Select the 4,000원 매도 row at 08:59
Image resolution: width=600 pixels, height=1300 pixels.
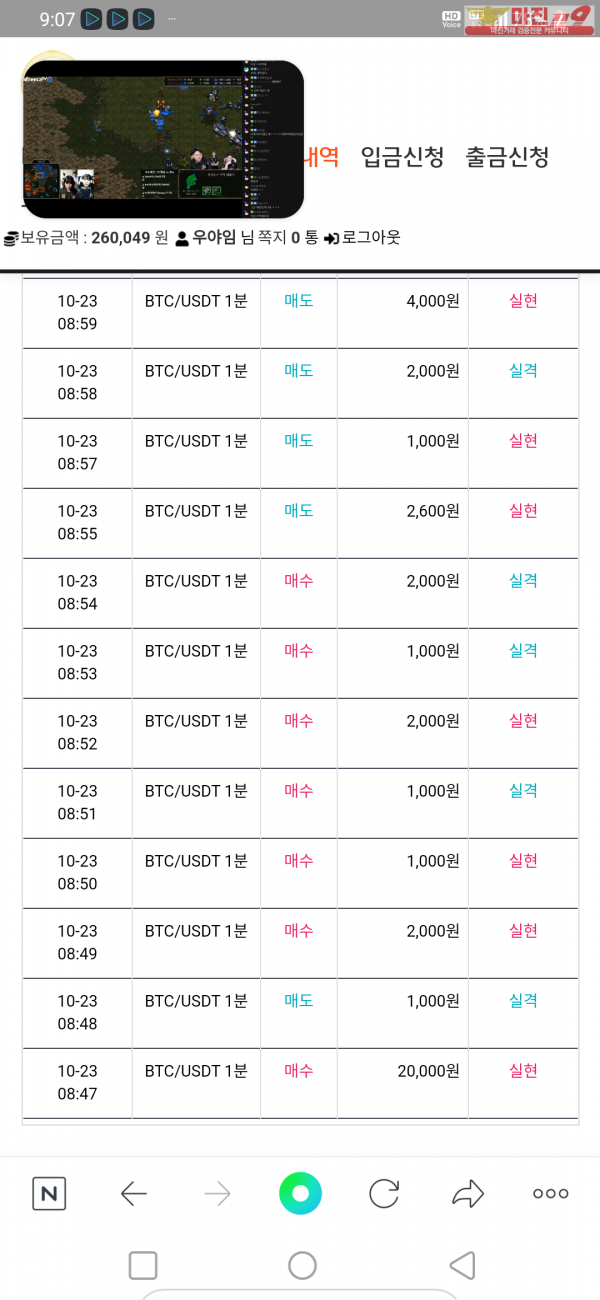pos(300,313)
